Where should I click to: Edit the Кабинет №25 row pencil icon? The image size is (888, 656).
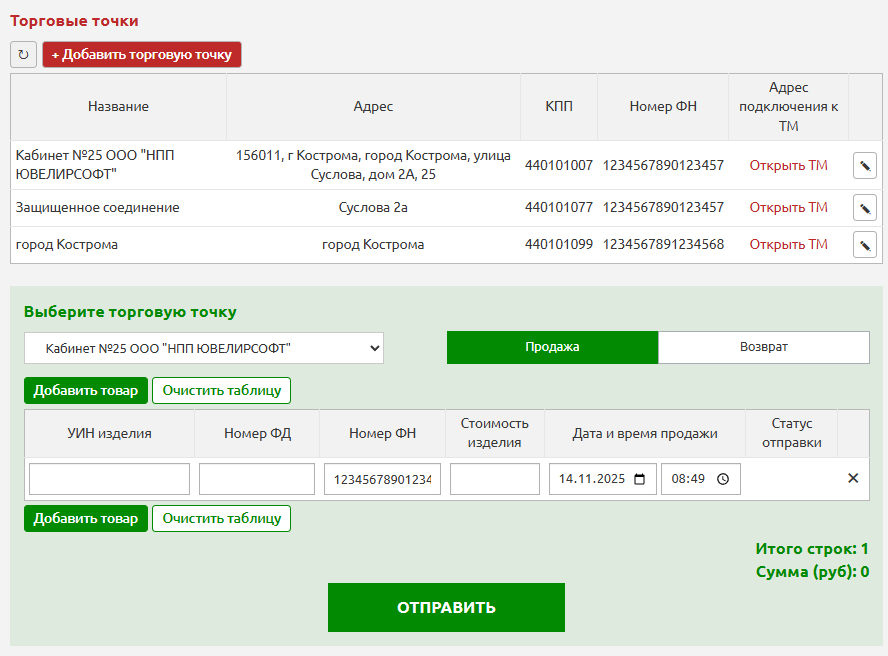point(864,166)
